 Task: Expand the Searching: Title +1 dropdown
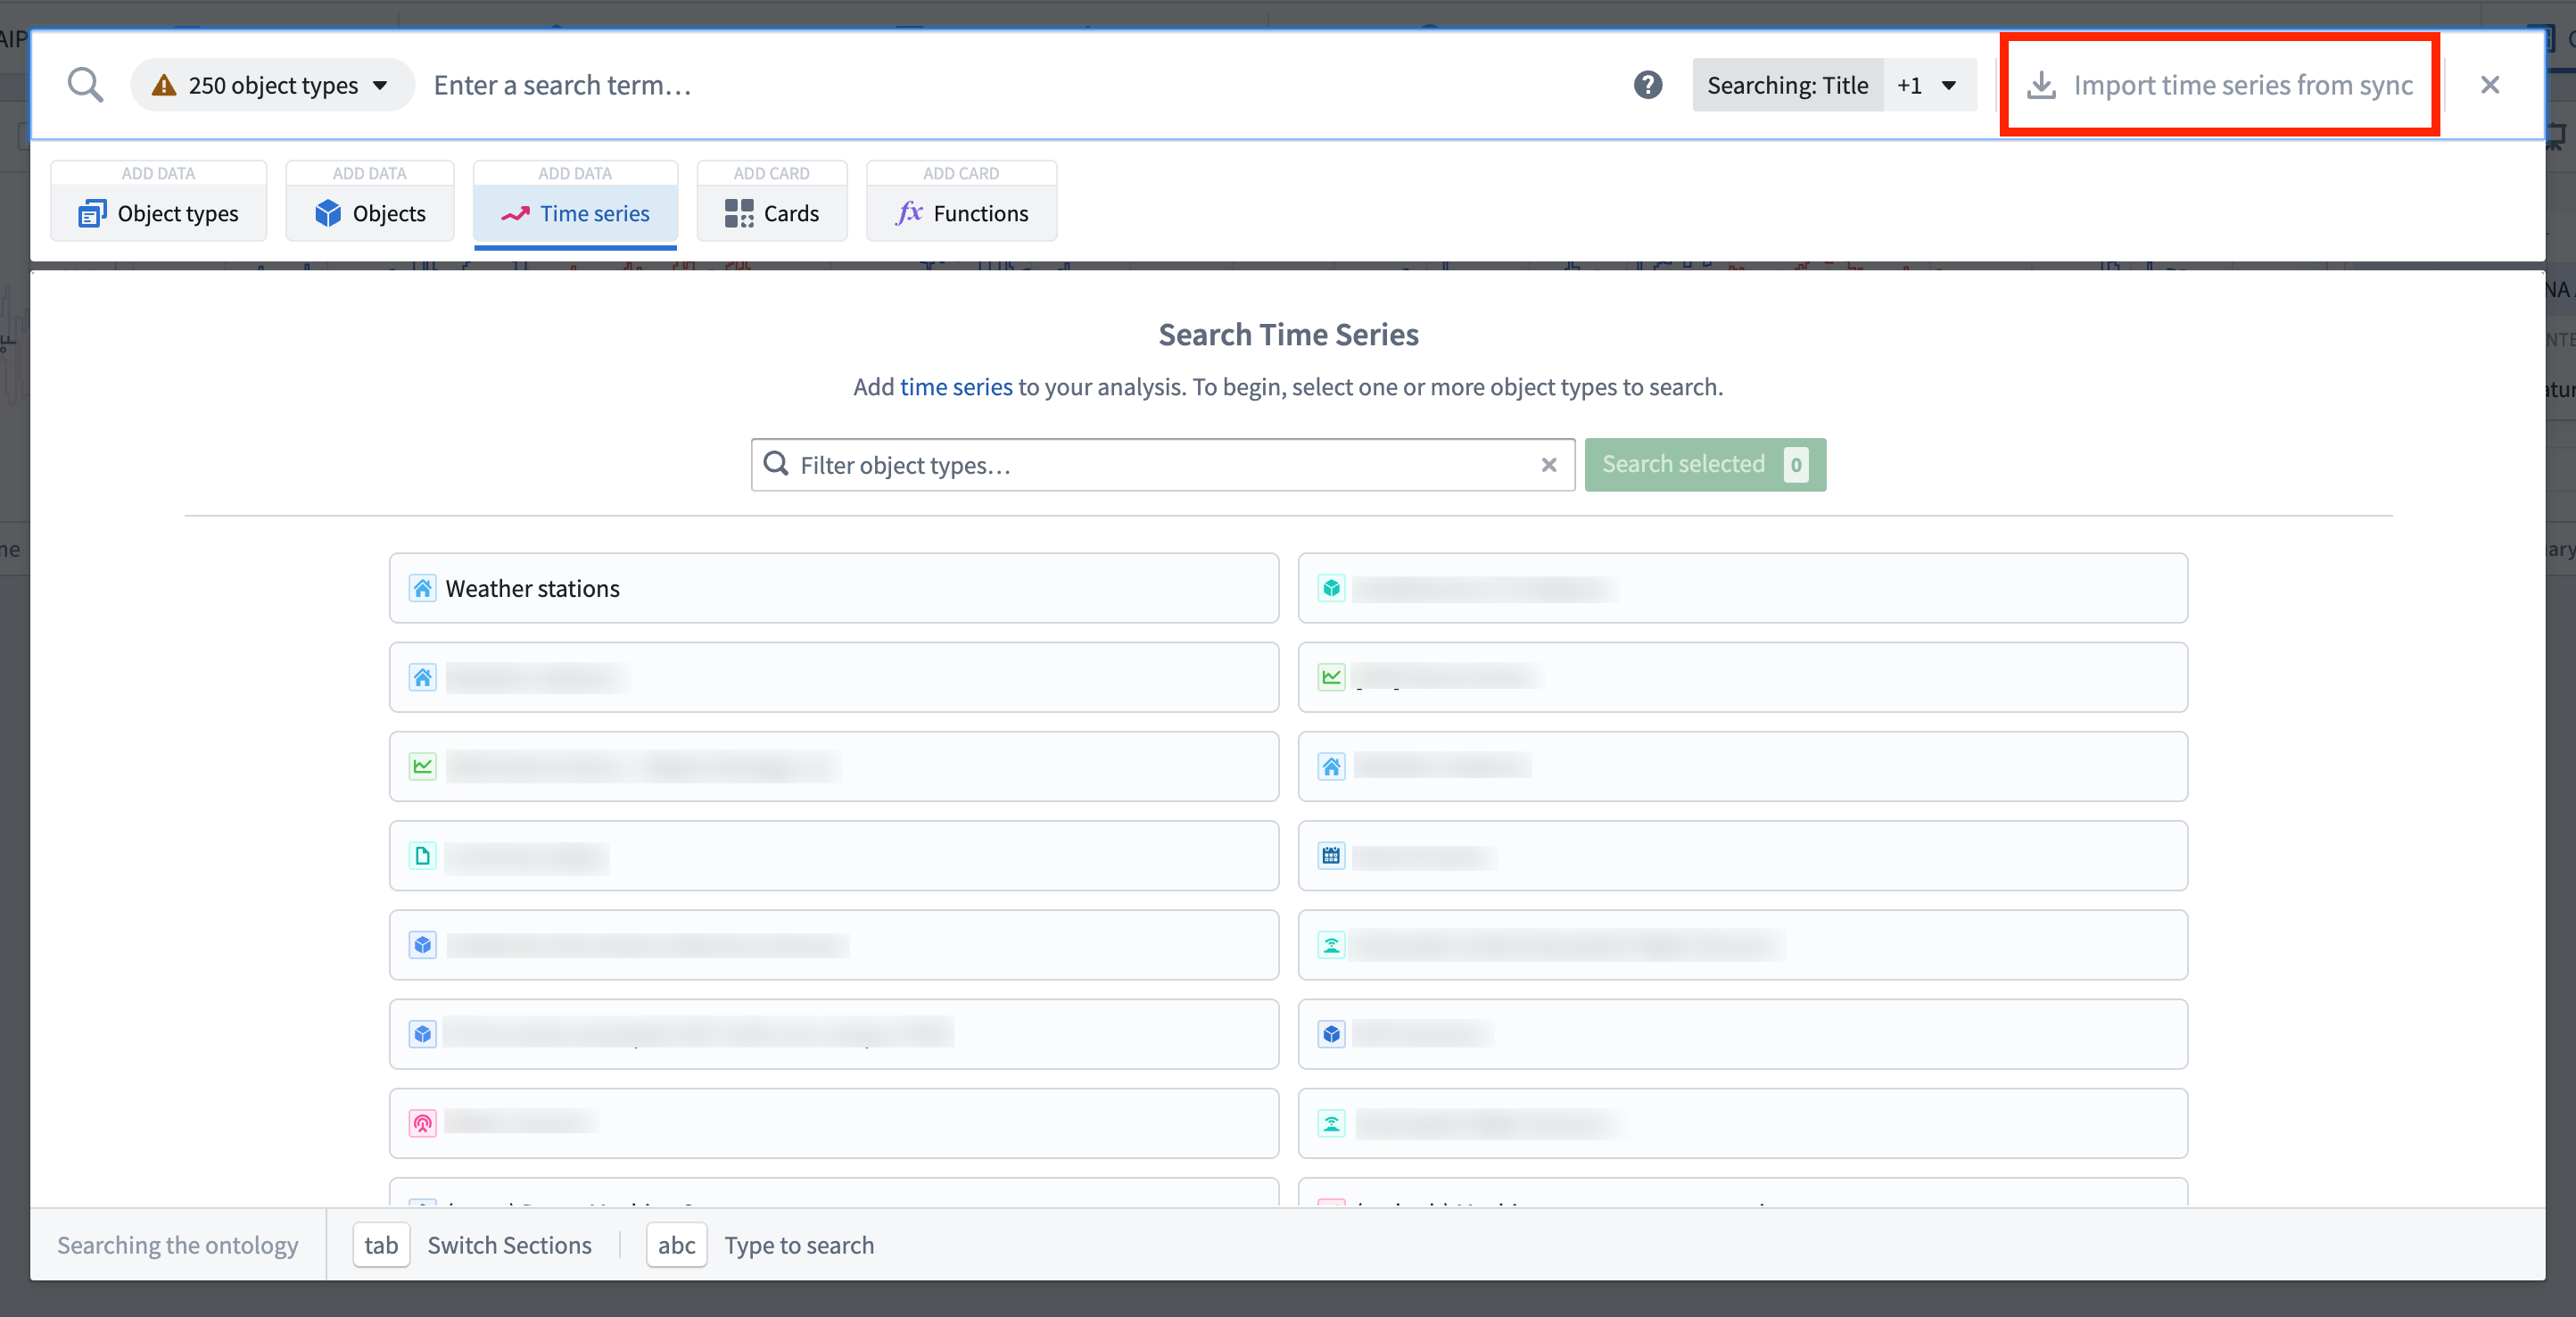1928,85
